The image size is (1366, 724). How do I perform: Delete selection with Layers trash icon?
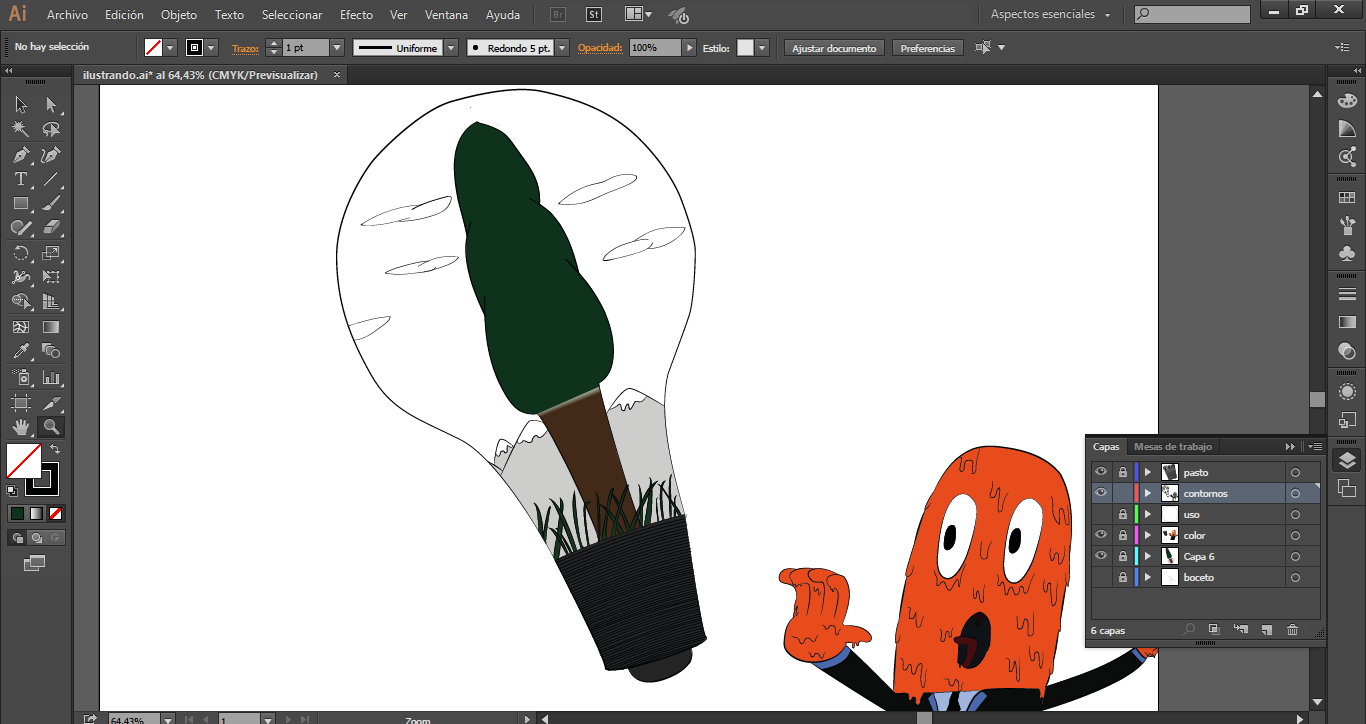(1292, 630)
